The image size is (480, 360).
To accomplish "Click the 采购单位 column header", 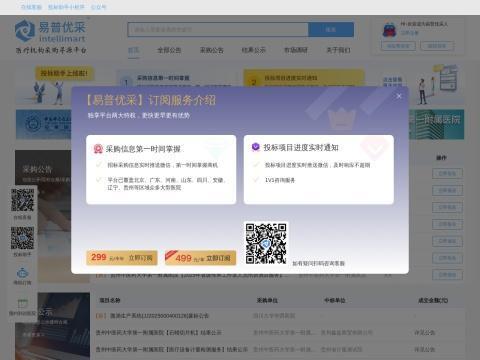I will point(267,300).
